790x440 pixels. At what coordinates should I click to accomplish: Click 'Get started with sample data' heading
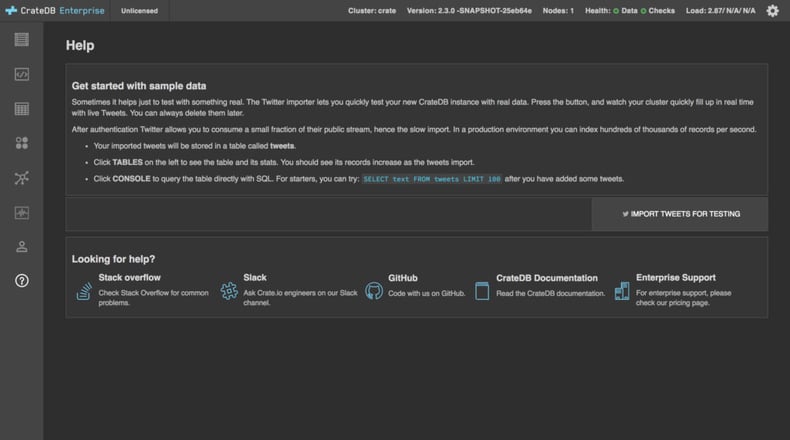point(139,86)
